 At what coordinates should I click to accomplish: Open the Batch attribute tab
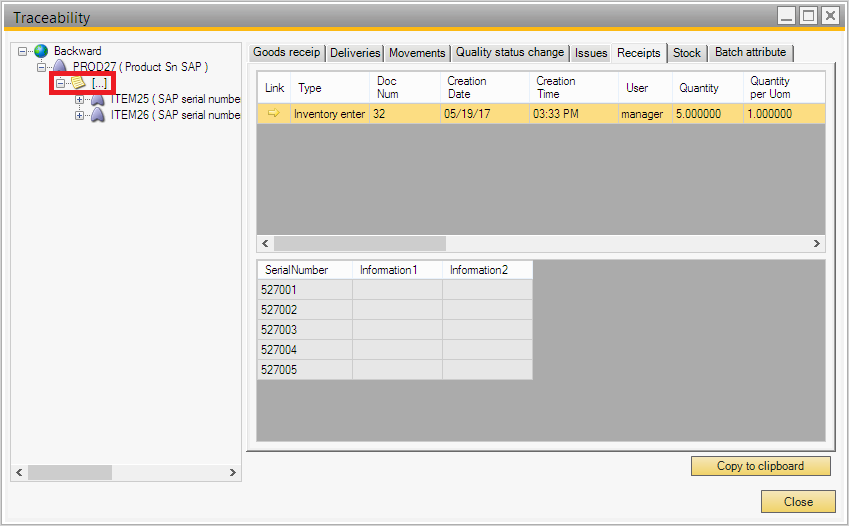click(x=750, y=52)
